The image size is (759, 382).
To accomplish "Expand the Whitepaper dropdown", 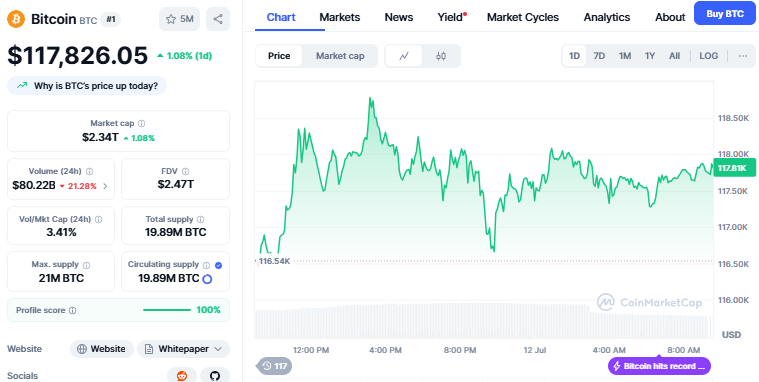I will click(183, 349).
